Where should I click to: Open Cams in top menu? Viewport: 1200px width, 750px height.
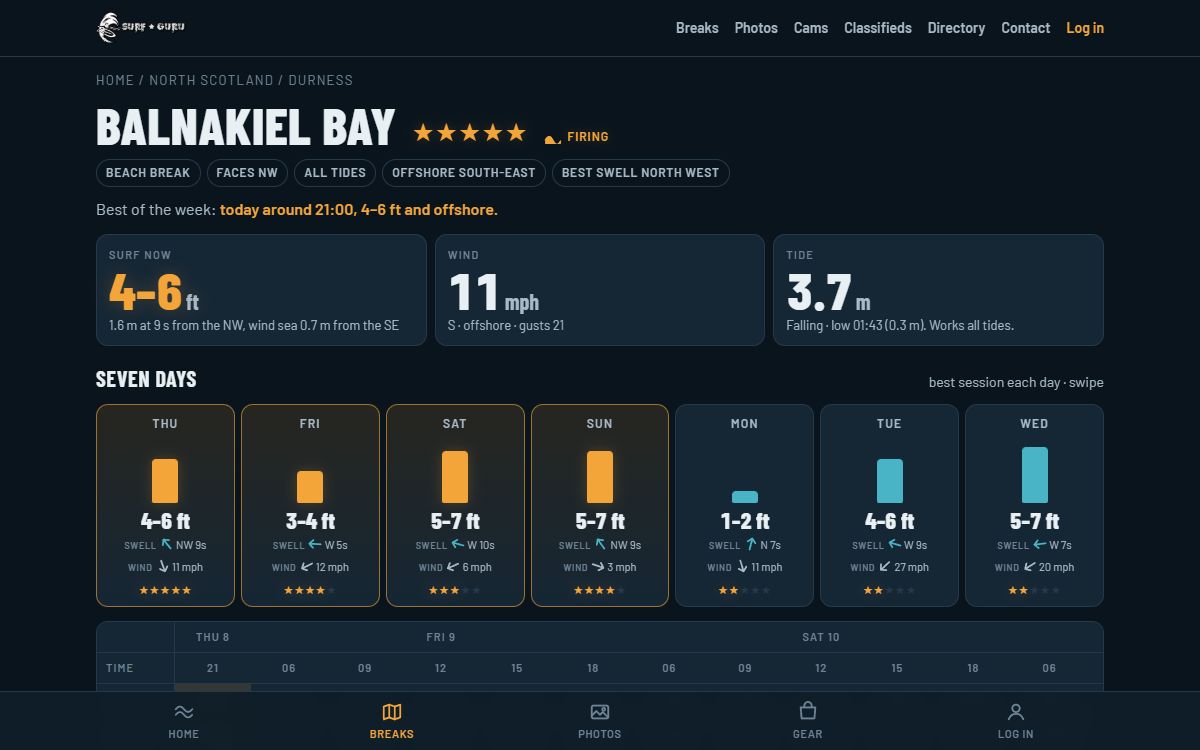[811, 28]
